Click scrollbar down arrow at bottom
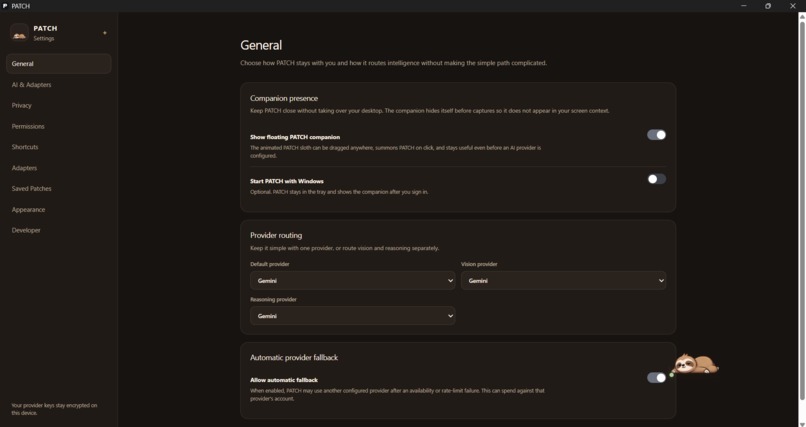Image resolution: width=806 pixels, height=427 pixels. (x=802, y=424)
